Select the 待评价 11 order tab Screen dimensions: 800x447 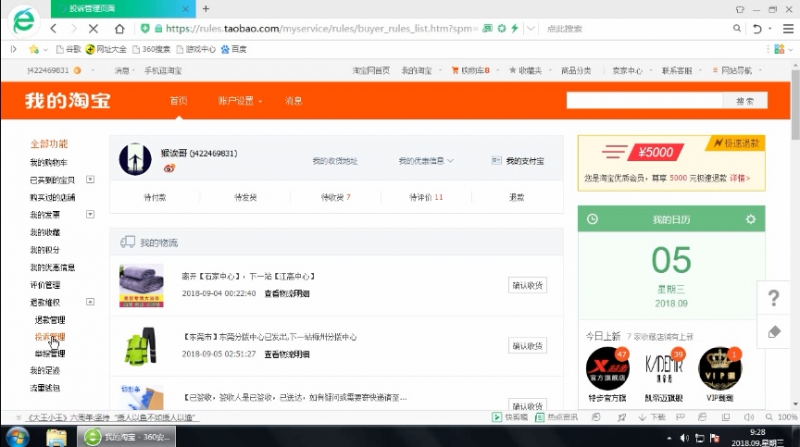426,197
